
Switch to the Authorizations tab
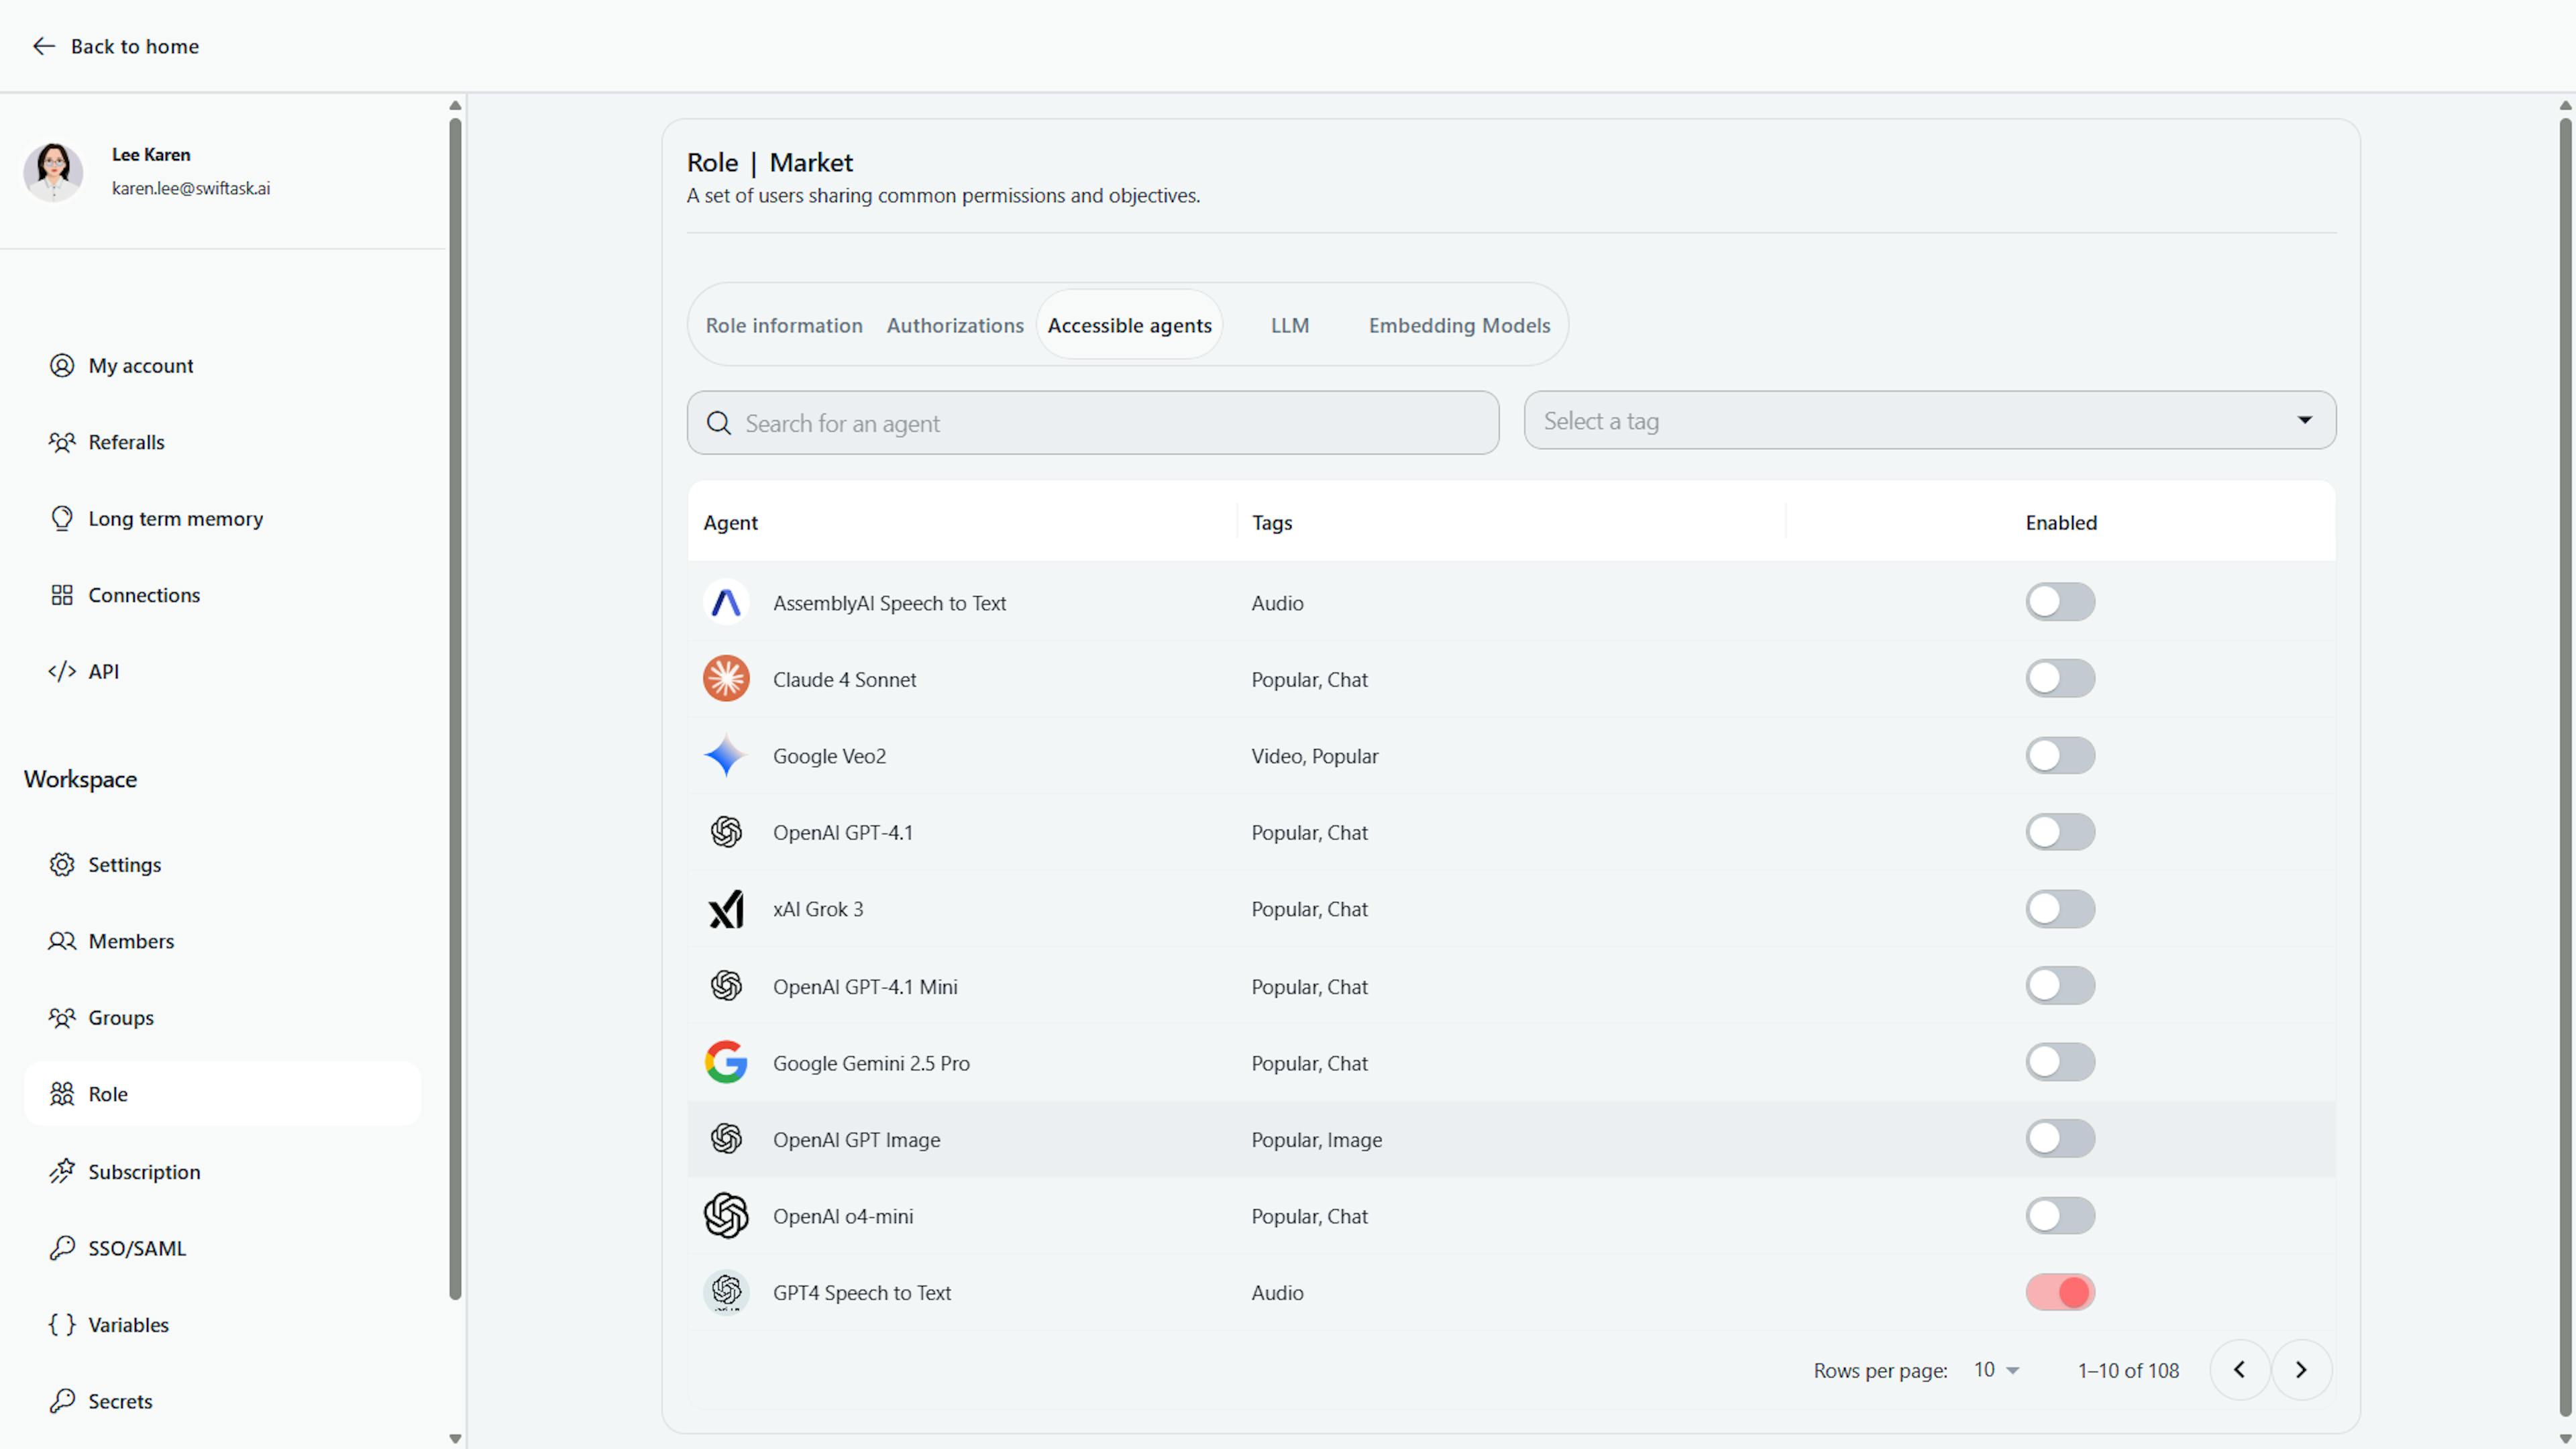coord(955,325)
